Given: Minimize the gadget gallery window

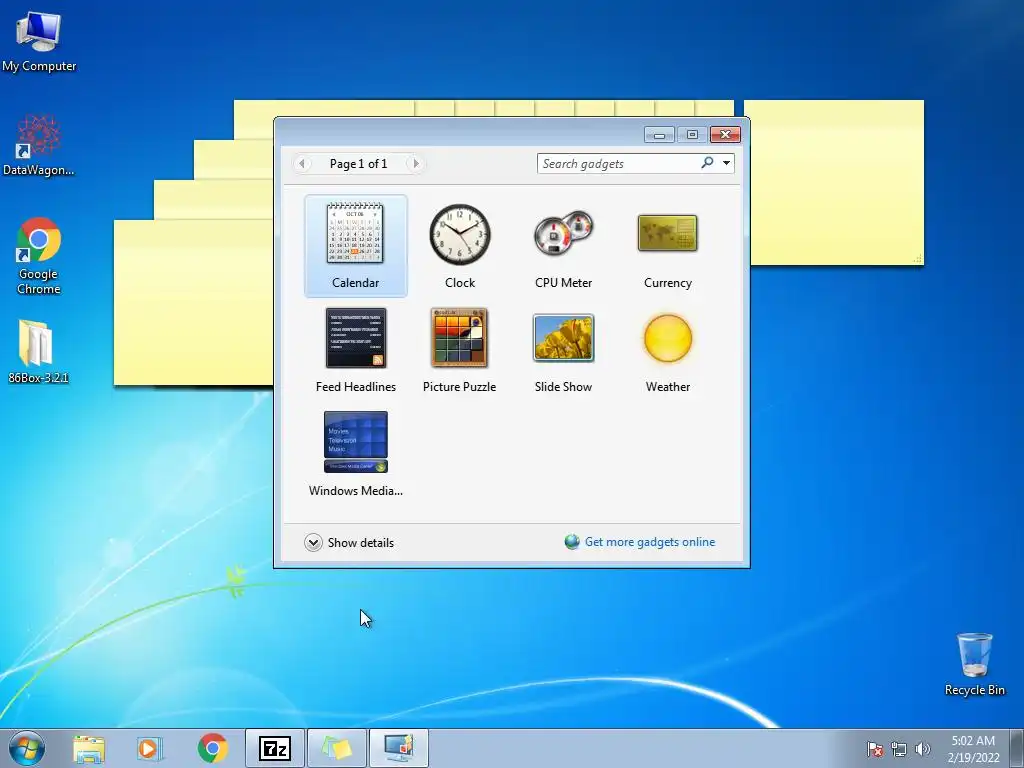Looking at the screenshot, I should click(x=659, y=135).
